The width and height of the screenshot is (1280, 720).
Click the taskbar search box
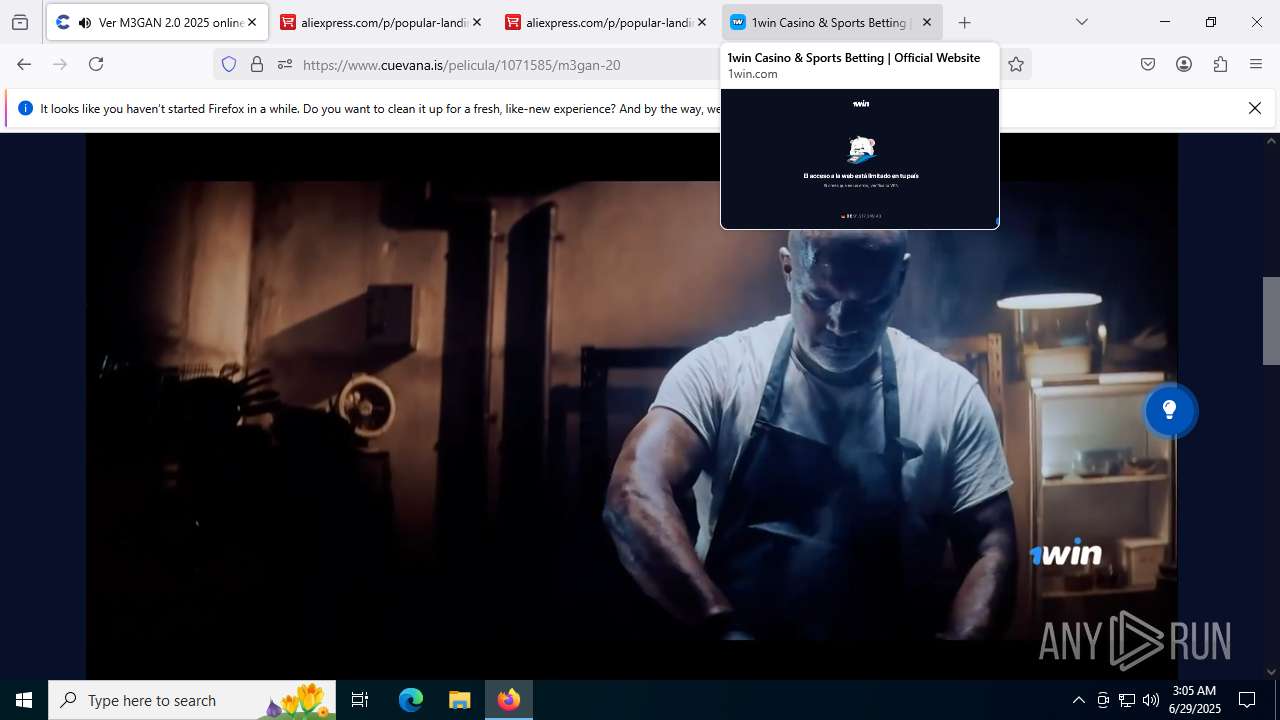(192, 700)
